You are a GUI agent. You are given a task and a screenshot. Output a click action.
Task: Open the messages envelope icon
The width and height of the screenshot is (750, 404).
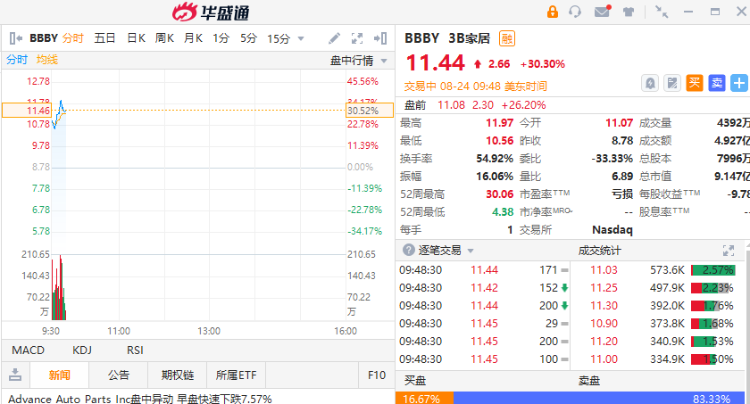point(602,11)
